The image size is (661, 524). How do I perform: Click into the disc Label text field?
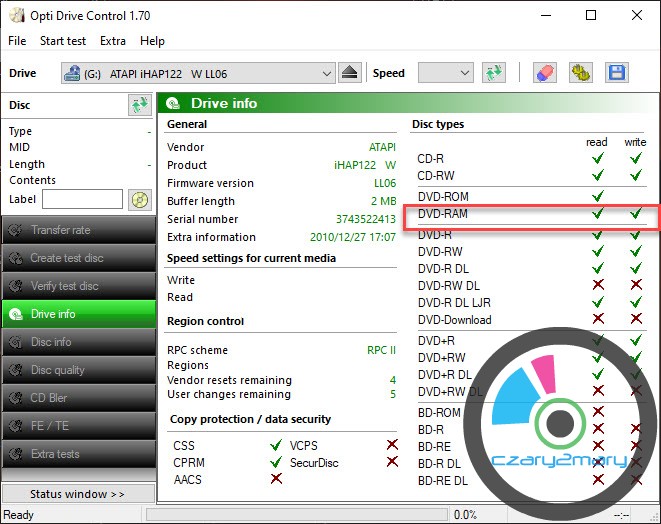[82, 199]
